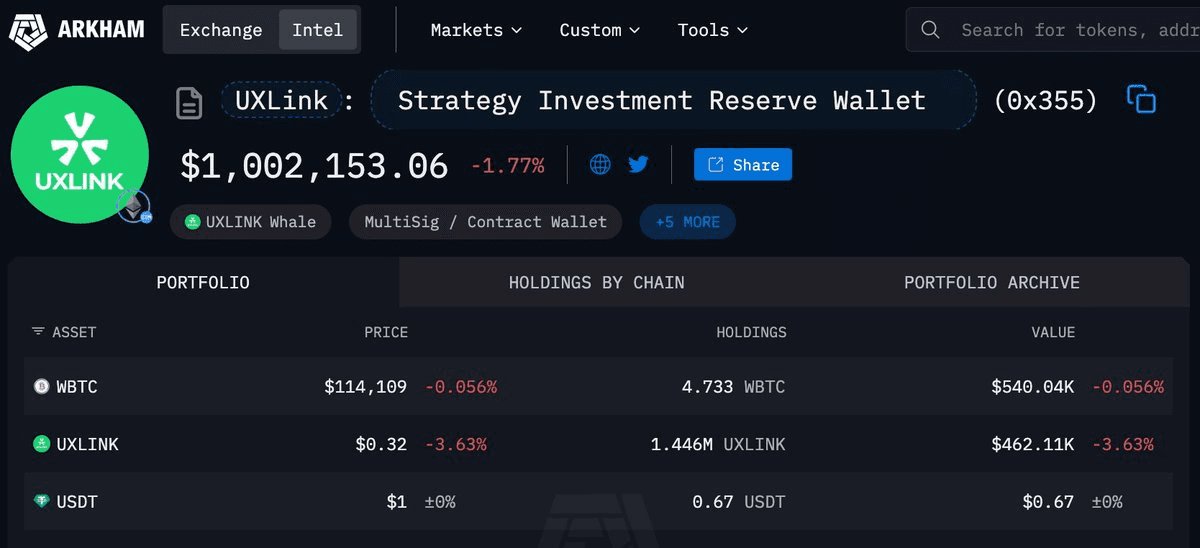Click the -1.77% portfolio change
The image size is (1200, 548).
point(507,166)
